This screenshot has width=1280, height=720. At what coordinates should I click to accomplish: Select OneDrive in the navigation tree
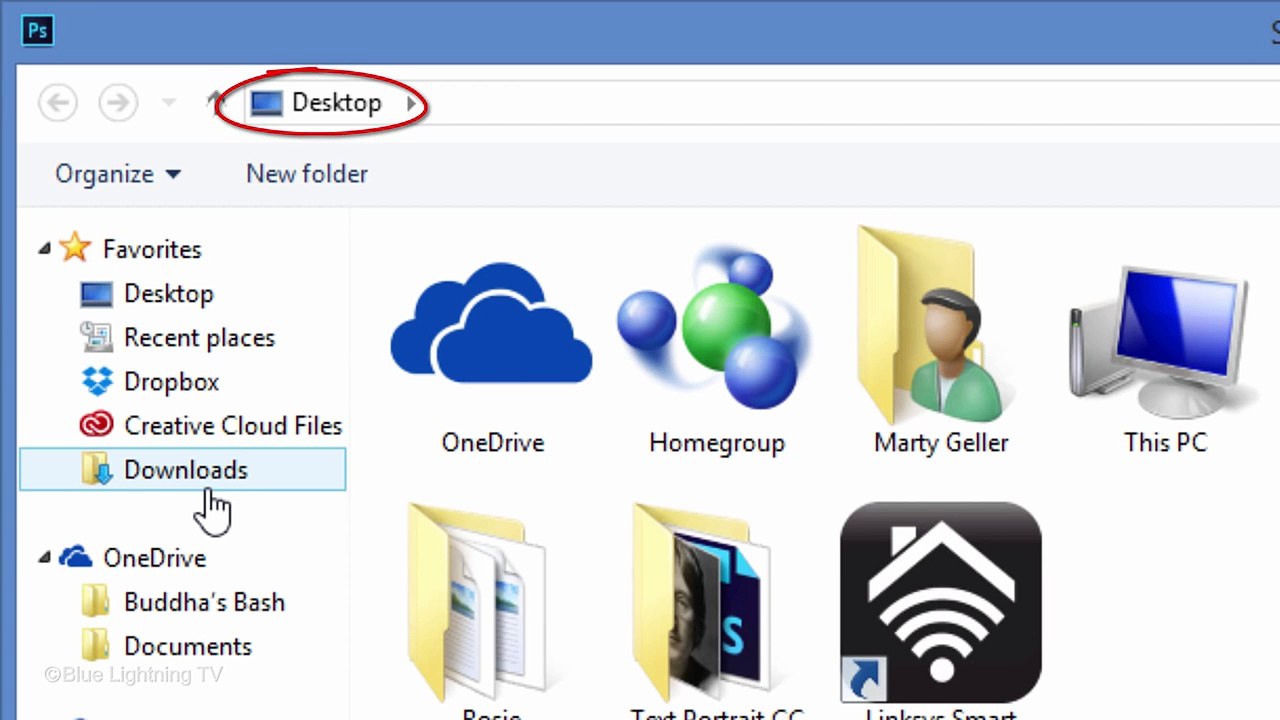pyautogui.click(x=154, y=558)
